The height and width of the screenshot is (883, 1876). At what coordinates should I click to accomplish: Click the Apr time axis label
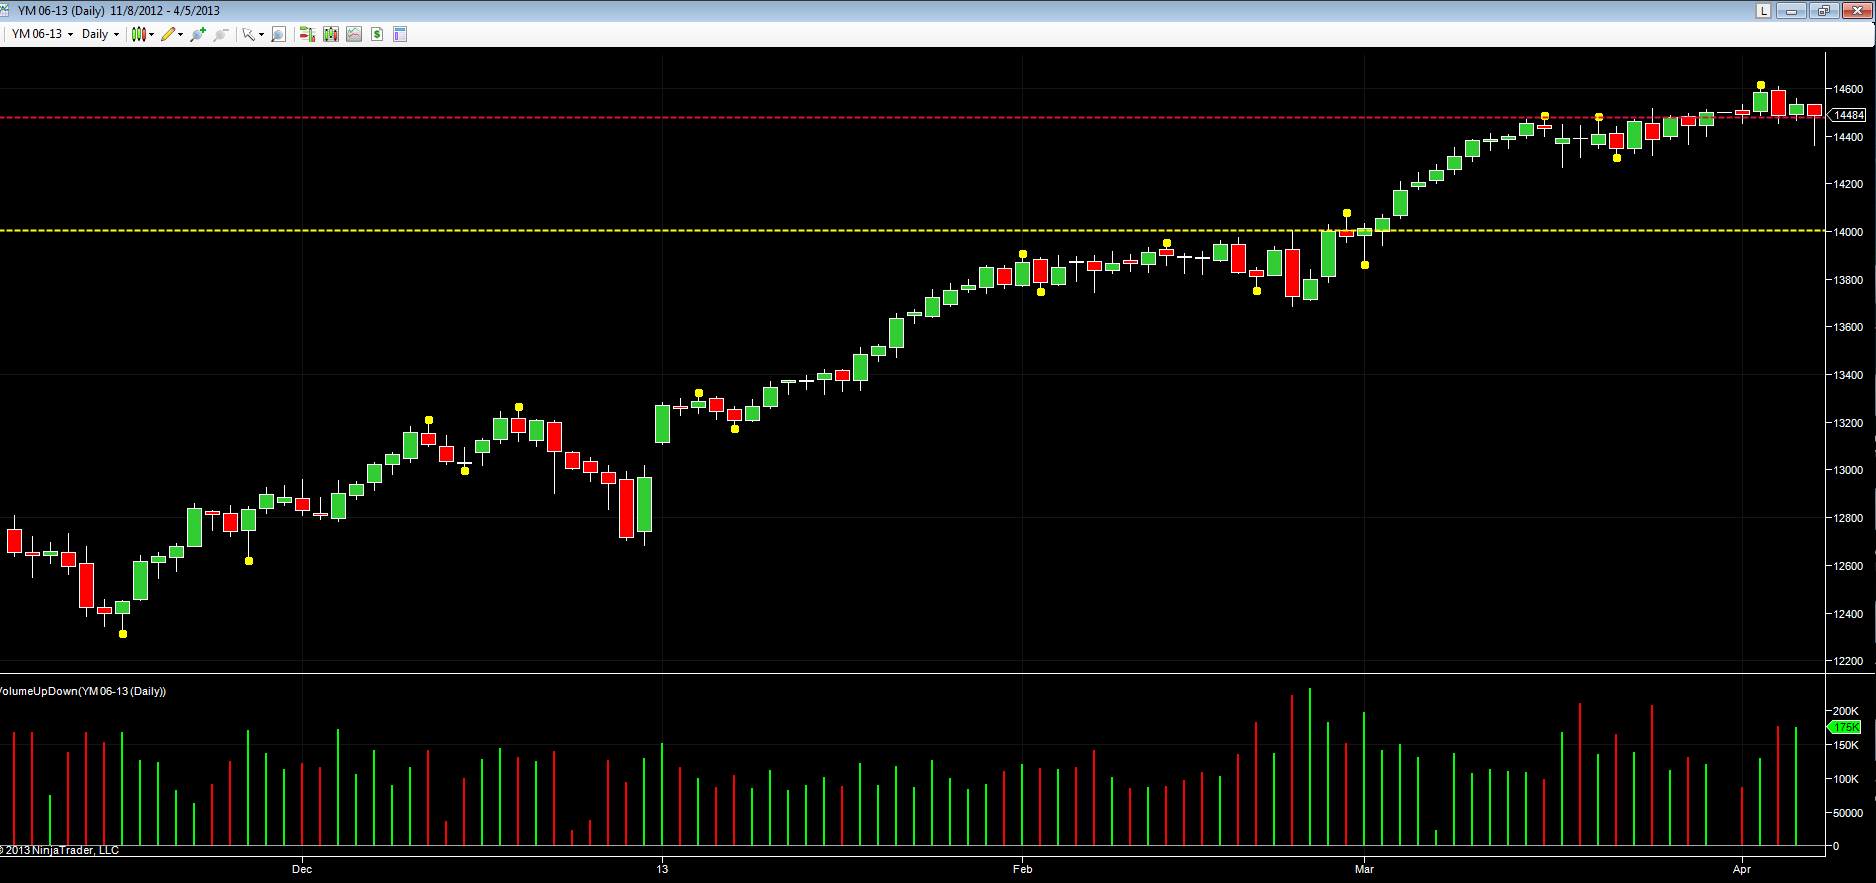pyautogui.click(x=1742, y=869)
